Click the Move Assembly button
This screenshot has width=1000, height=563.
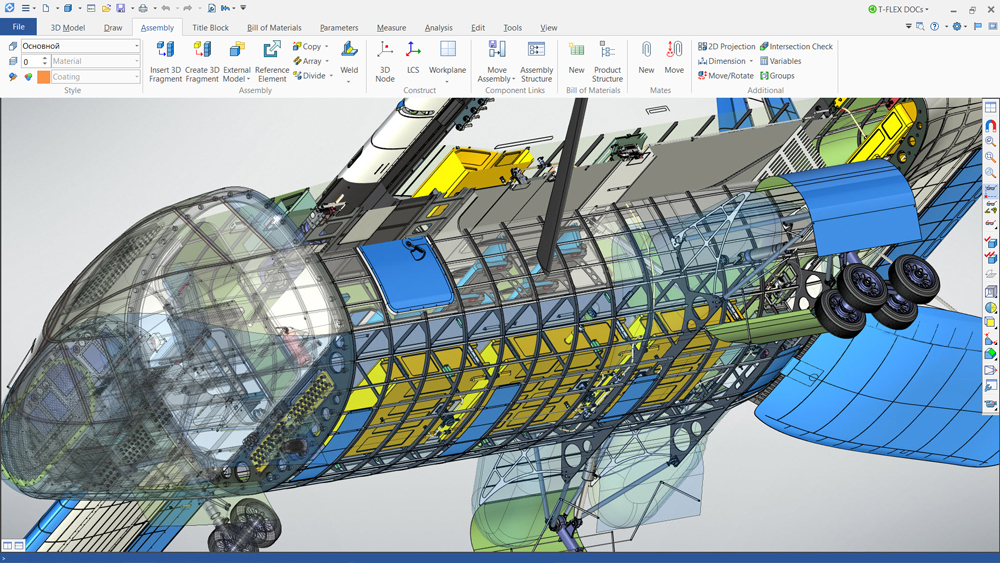497,61
